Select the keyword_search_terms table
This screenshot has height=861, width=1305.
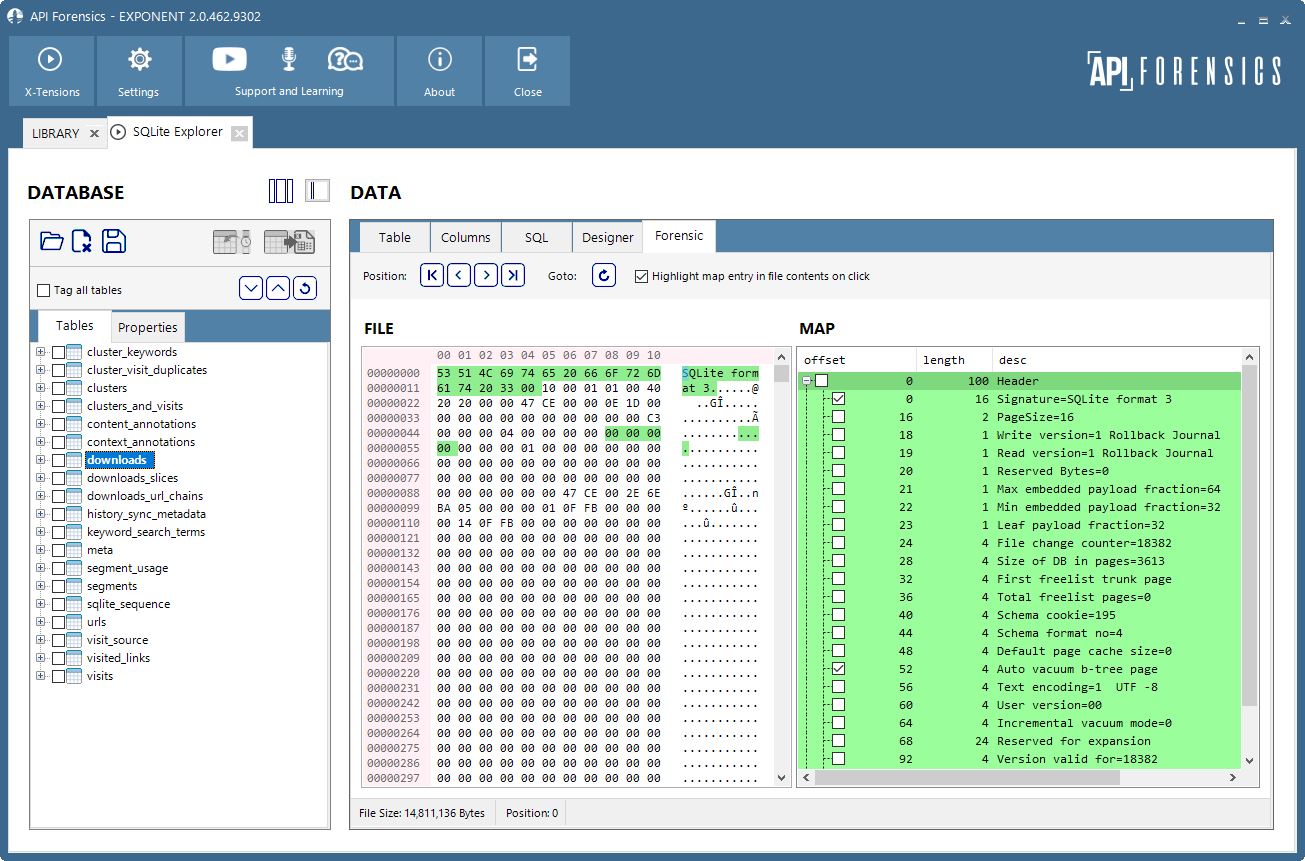tap(146, 532)
